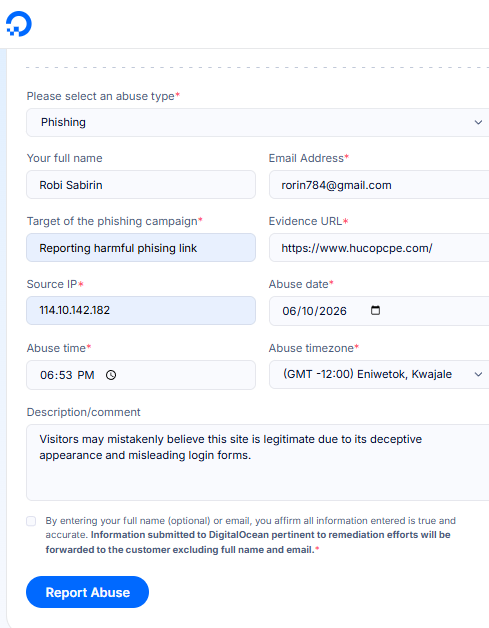The image size is (489, 628).
Task: Click the Email Address input field
Action: tap(379, 185)
